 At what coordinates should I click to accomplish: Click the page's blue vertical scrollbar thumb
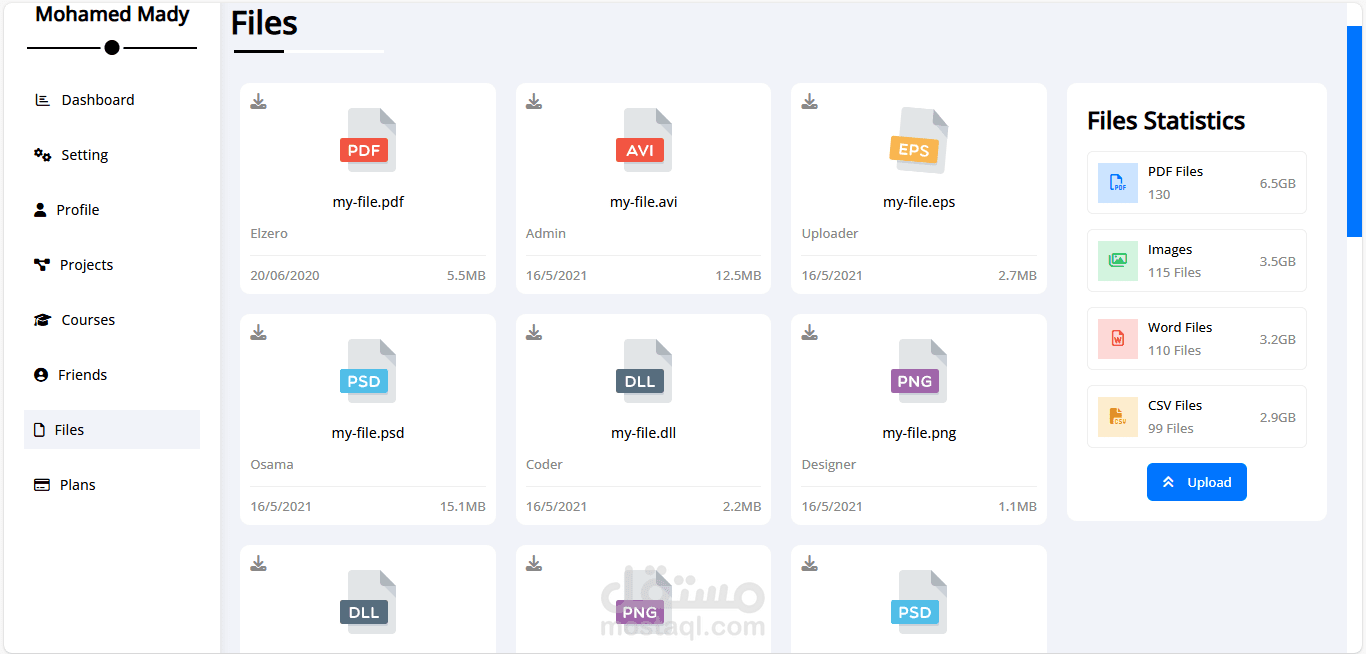[1354, 131]
